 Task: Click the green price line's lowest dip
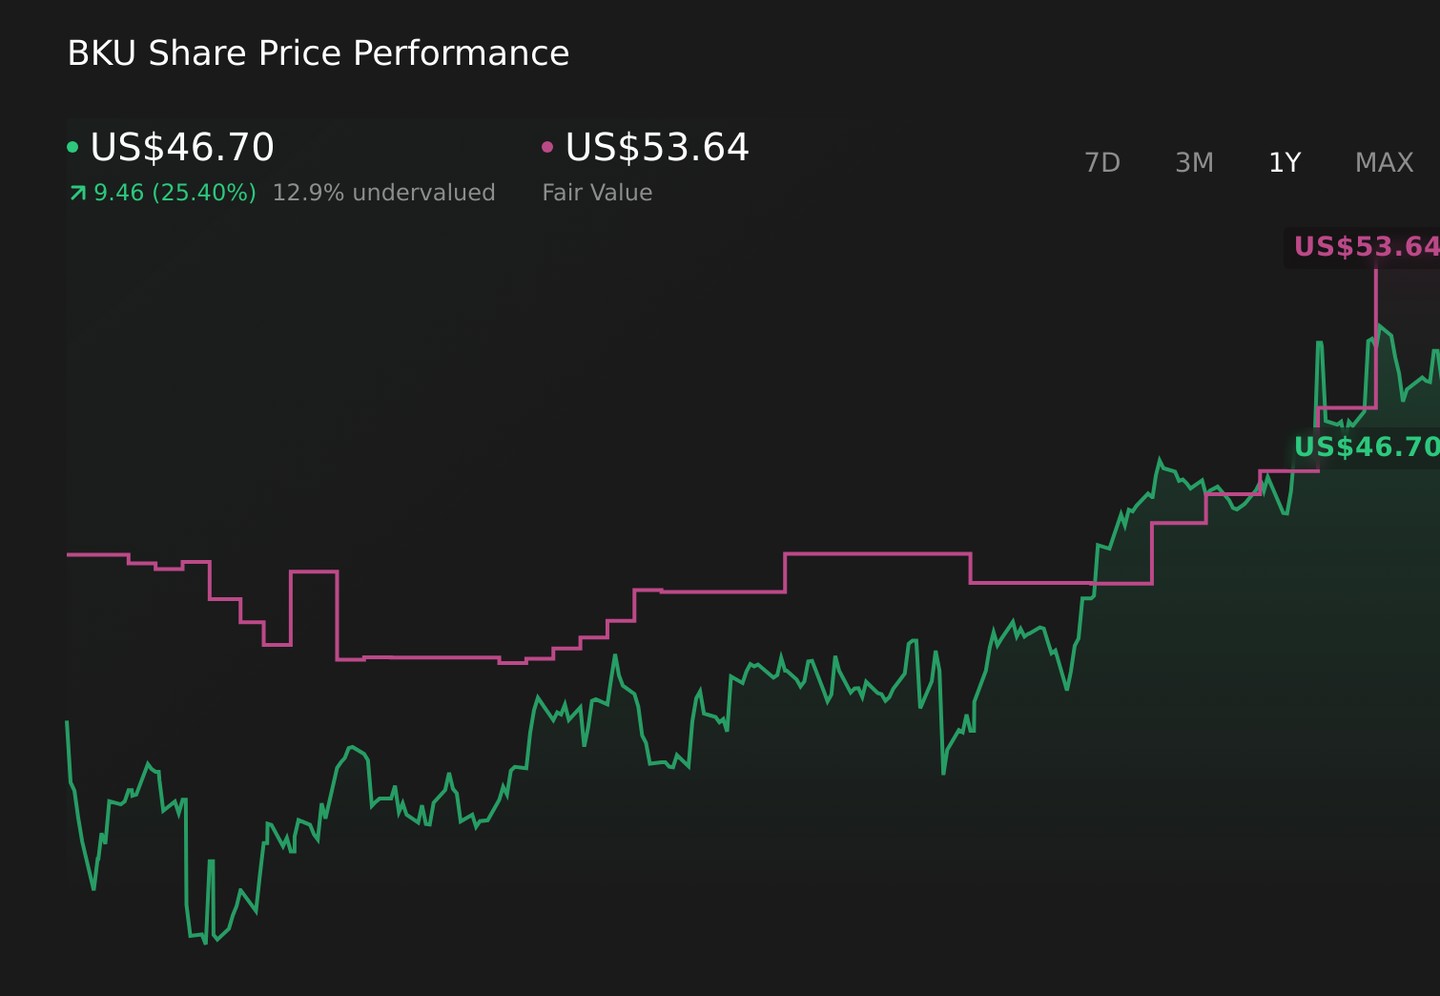[x=205, y=940]
